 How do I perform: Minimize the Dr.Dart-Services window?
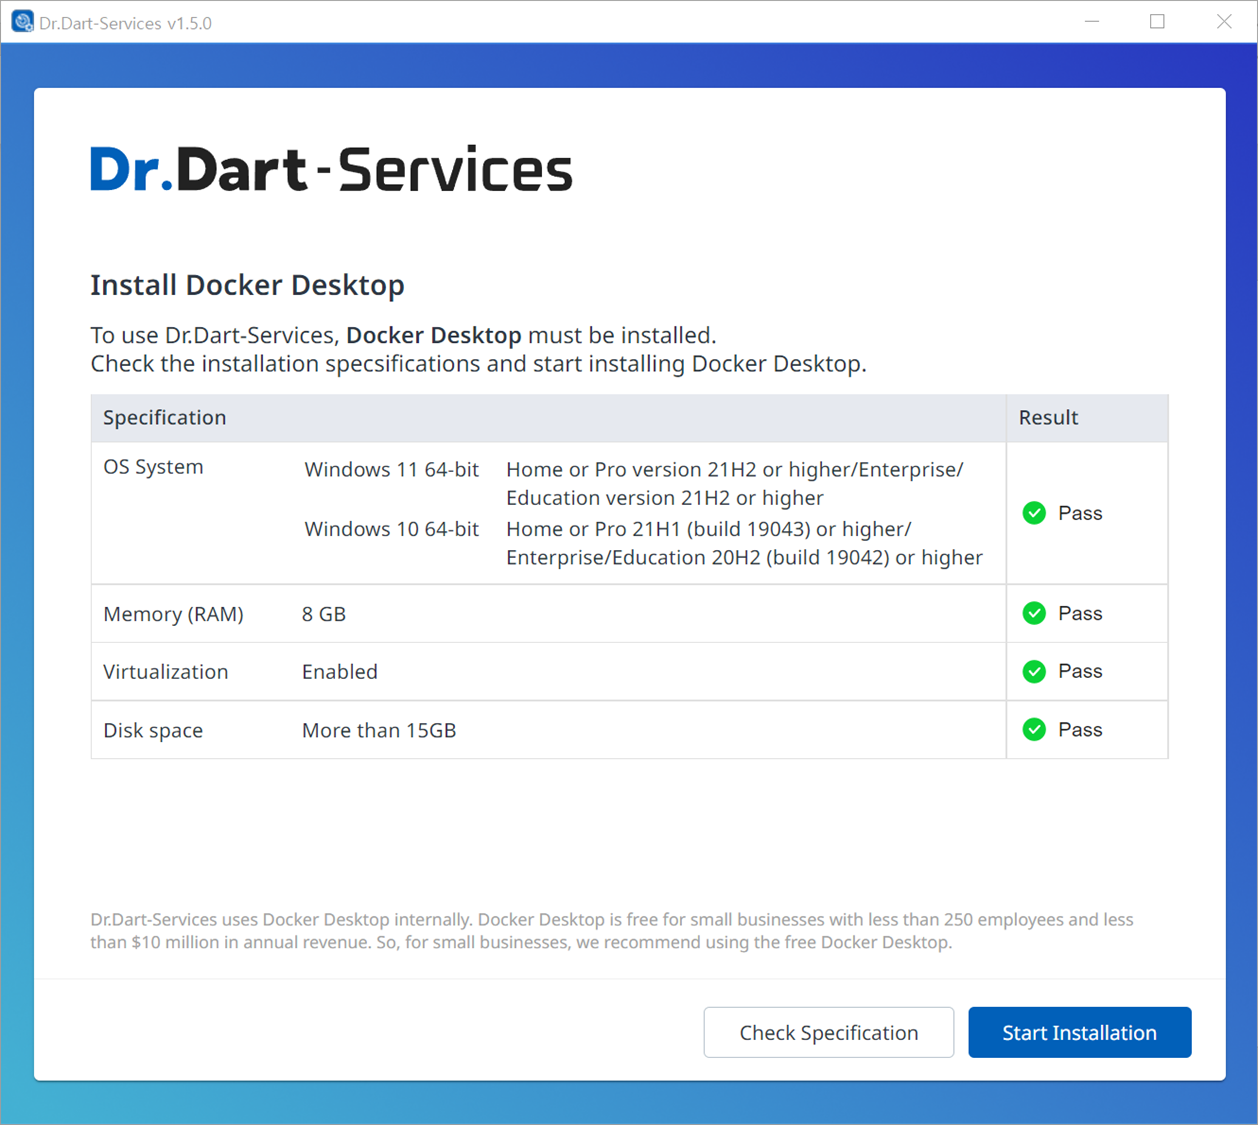[x=1092, y=22]
